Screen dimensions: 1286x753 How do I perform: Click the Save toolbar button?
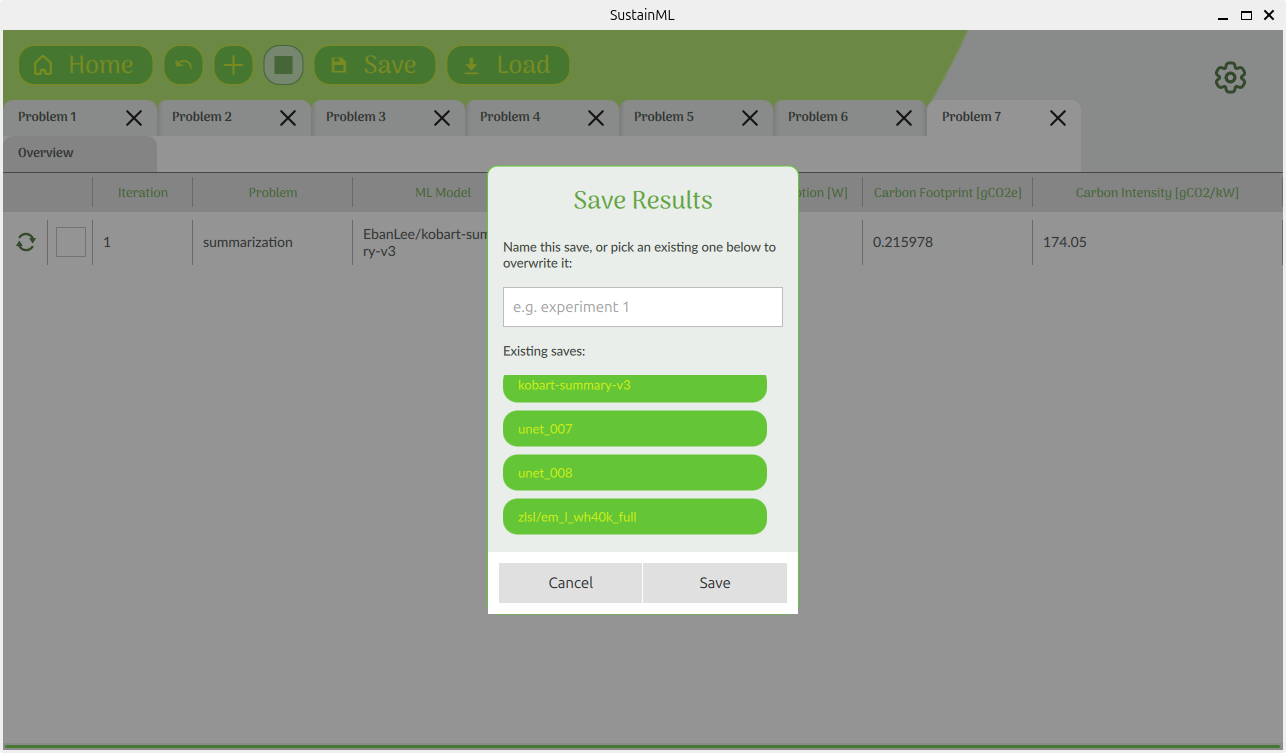tap(375, 65)
